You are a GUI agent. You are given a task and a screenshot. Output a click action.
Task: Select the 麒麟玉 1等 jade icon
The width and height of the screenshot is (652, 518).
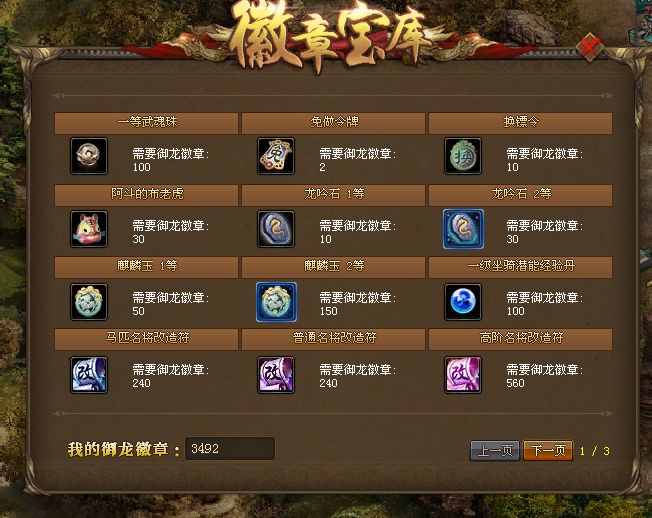(89, 302)
